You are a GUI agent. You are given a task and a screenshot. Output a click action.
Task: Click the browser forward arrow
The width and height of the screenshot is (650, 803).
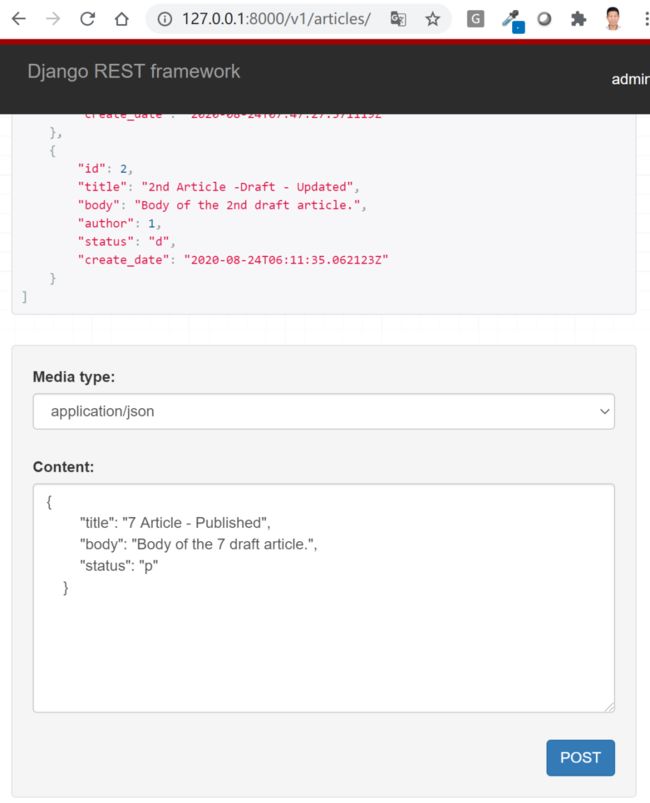click(53, 19)
